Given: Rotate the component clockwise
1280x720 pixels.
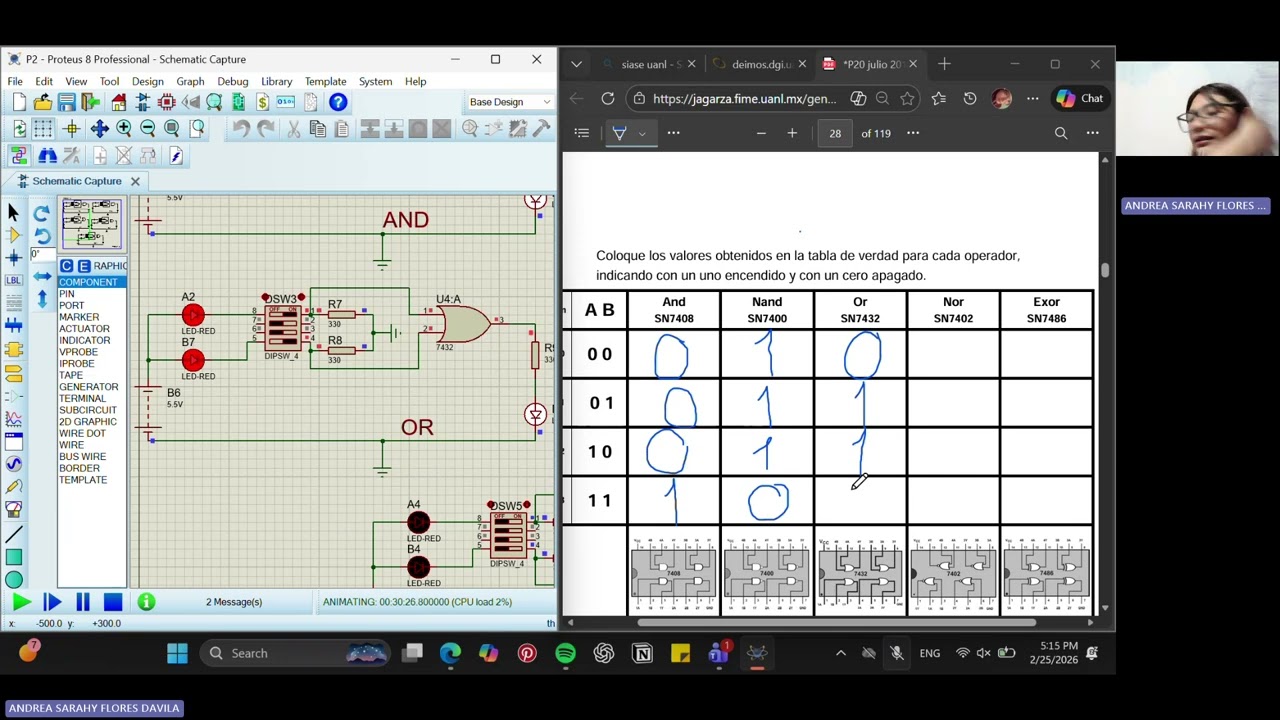Looking at the screenshot, I should (41, 213).
